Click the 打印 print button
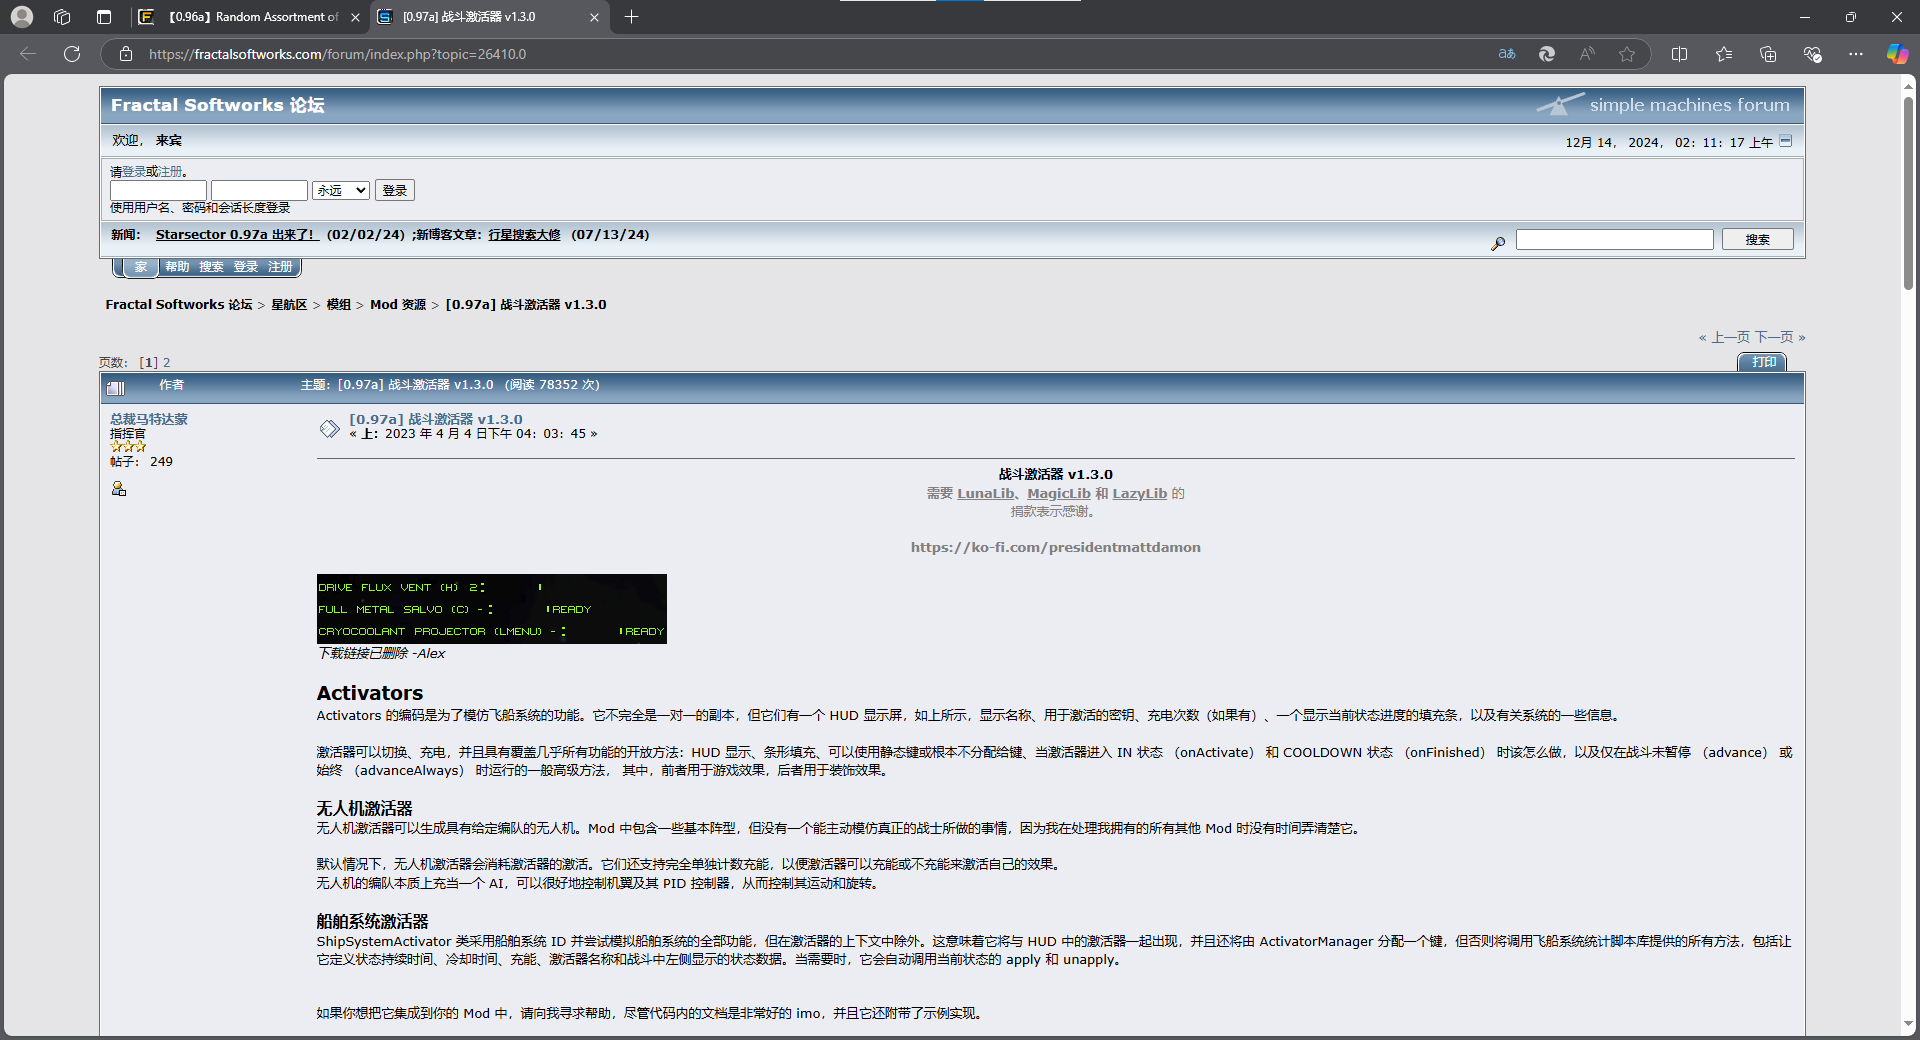 [x=1763, y=362]
